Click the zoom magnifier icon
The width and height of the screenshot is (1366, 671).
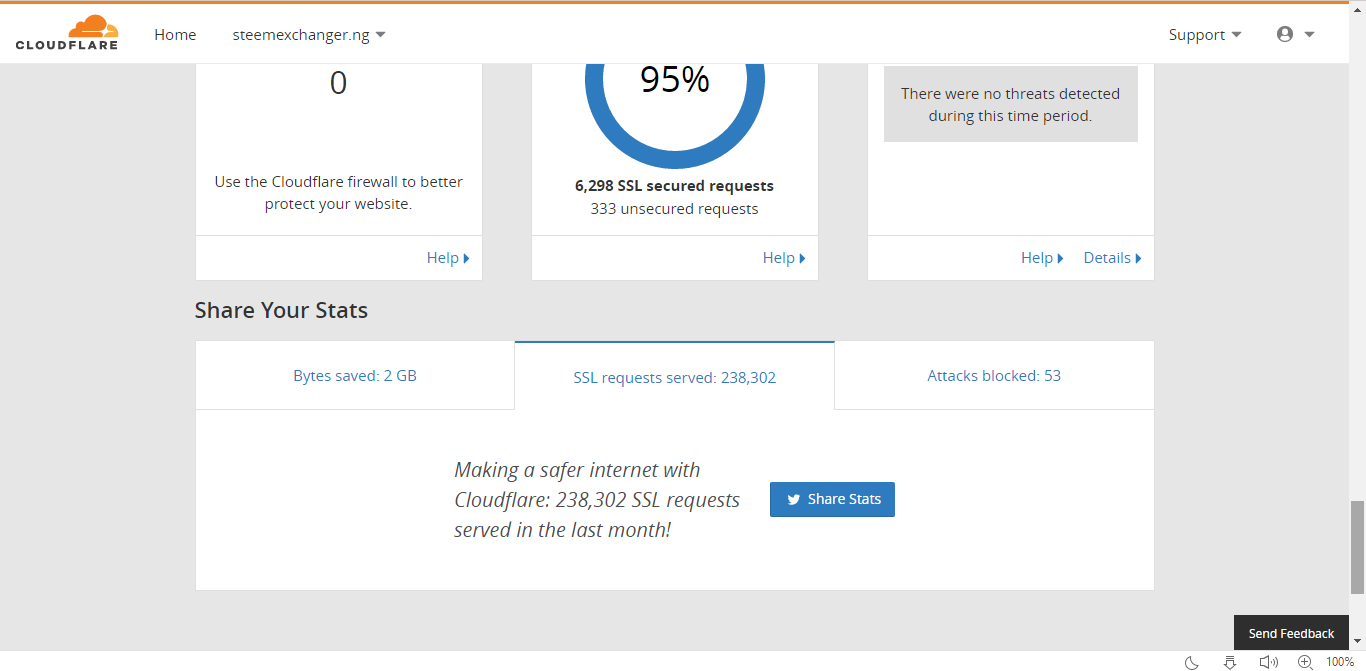click(1305, 662)
